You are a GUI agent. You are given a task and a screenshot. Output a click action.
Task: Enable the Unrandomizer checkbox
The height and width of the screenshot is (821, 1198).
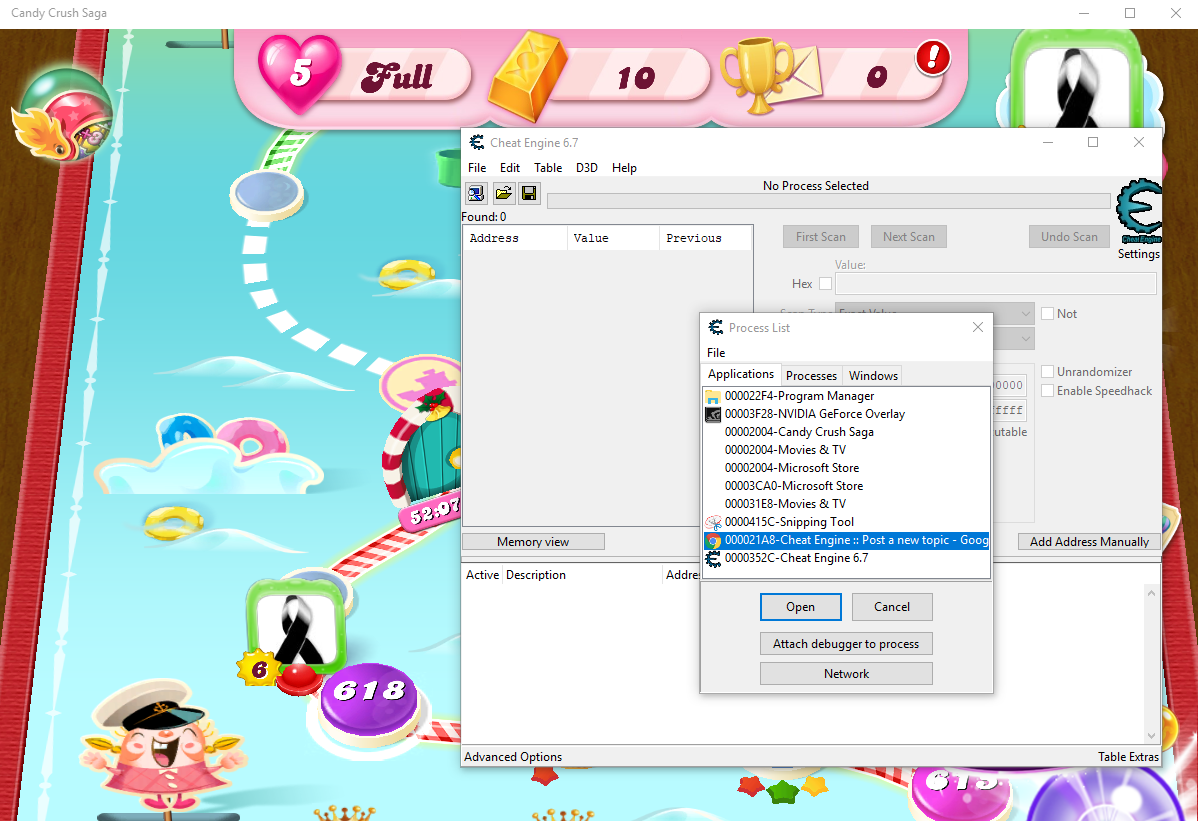click(1048, 372)
